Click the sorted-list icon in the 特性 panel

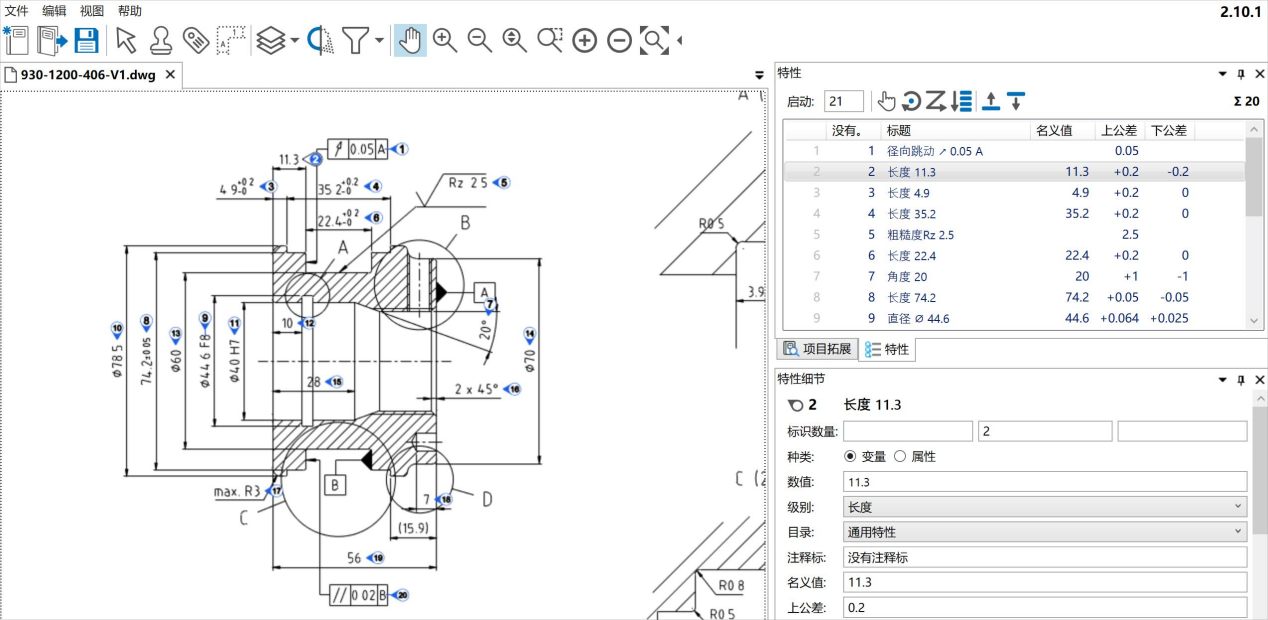962,100
